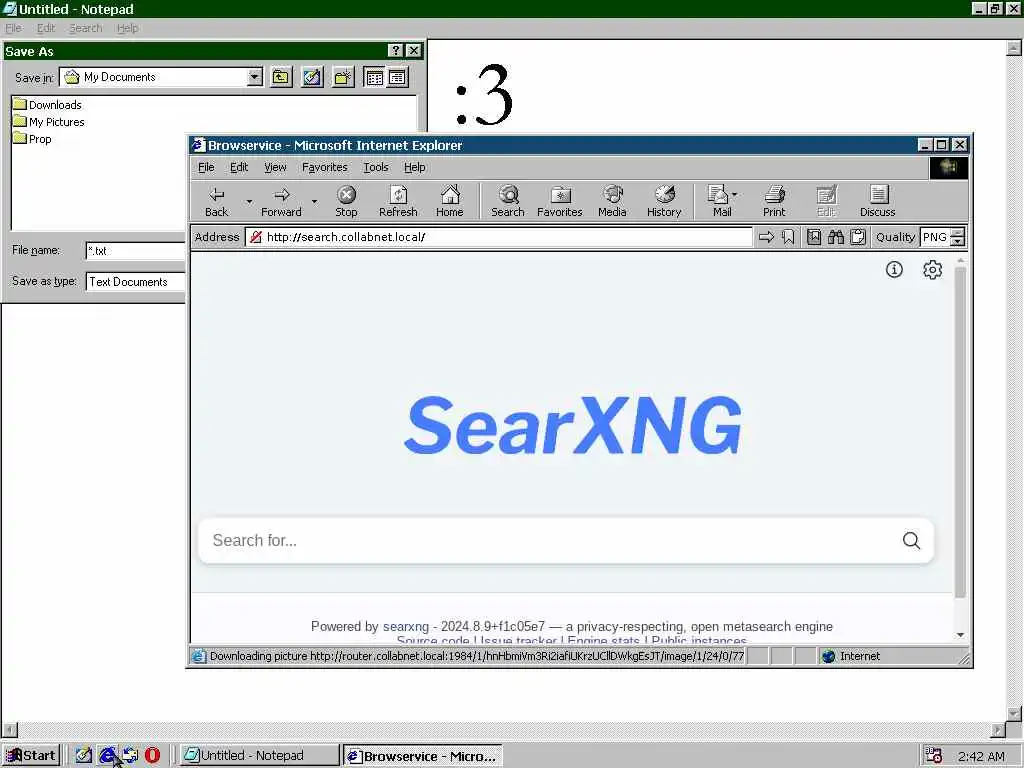Click the Back arrow in Internet Explorer

(x=217, y=201)
